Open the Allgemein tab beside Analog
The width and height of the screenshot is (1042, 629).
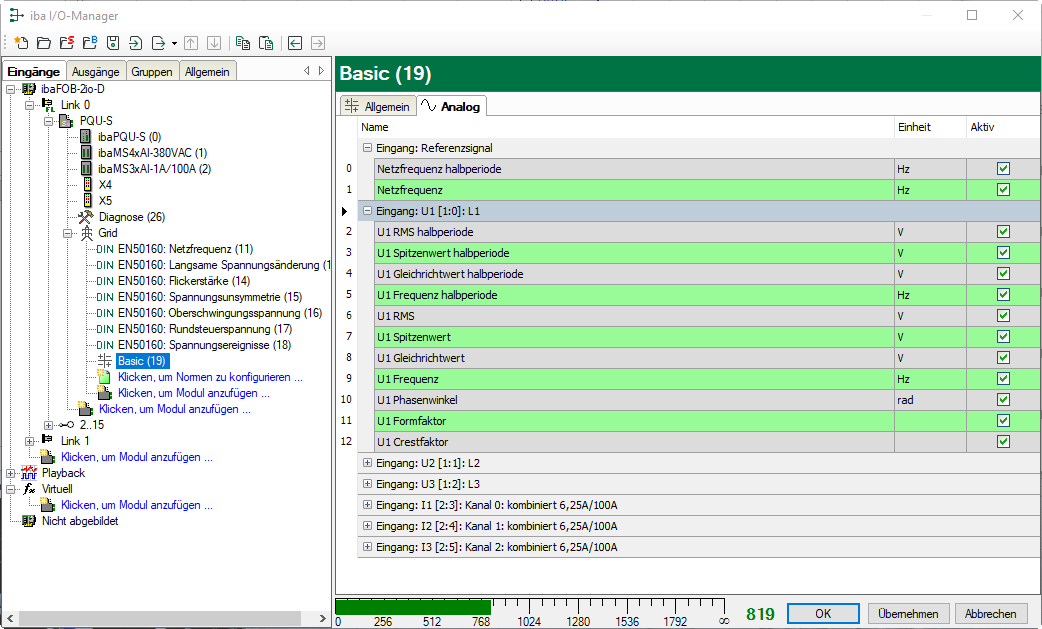tap(378, 106)
